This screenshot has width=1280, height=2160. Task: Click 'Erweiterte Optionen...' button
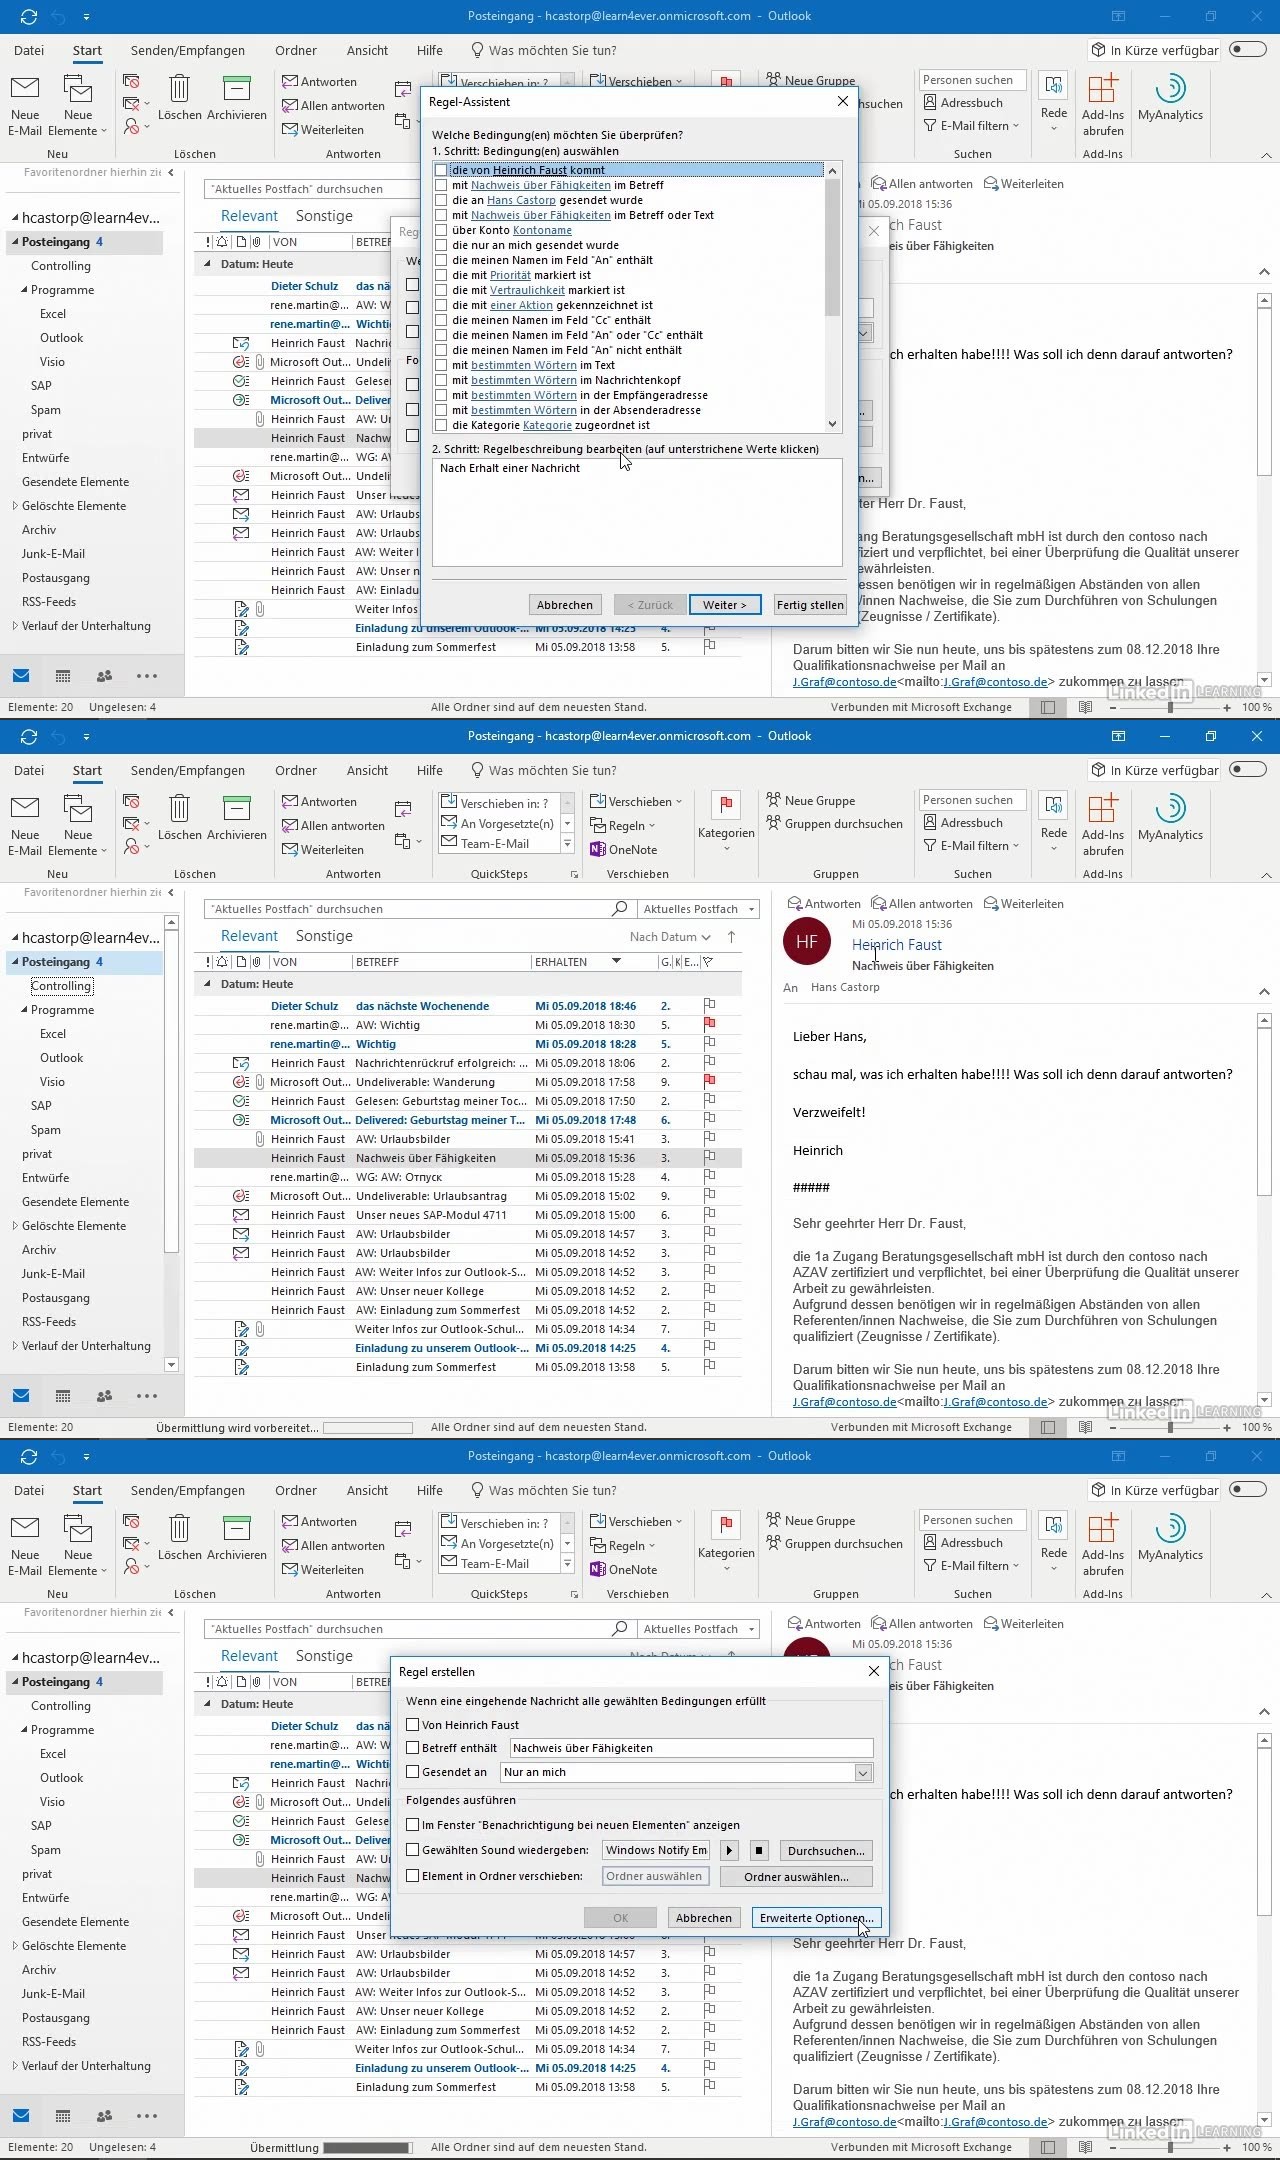(x=816, y=1918)
